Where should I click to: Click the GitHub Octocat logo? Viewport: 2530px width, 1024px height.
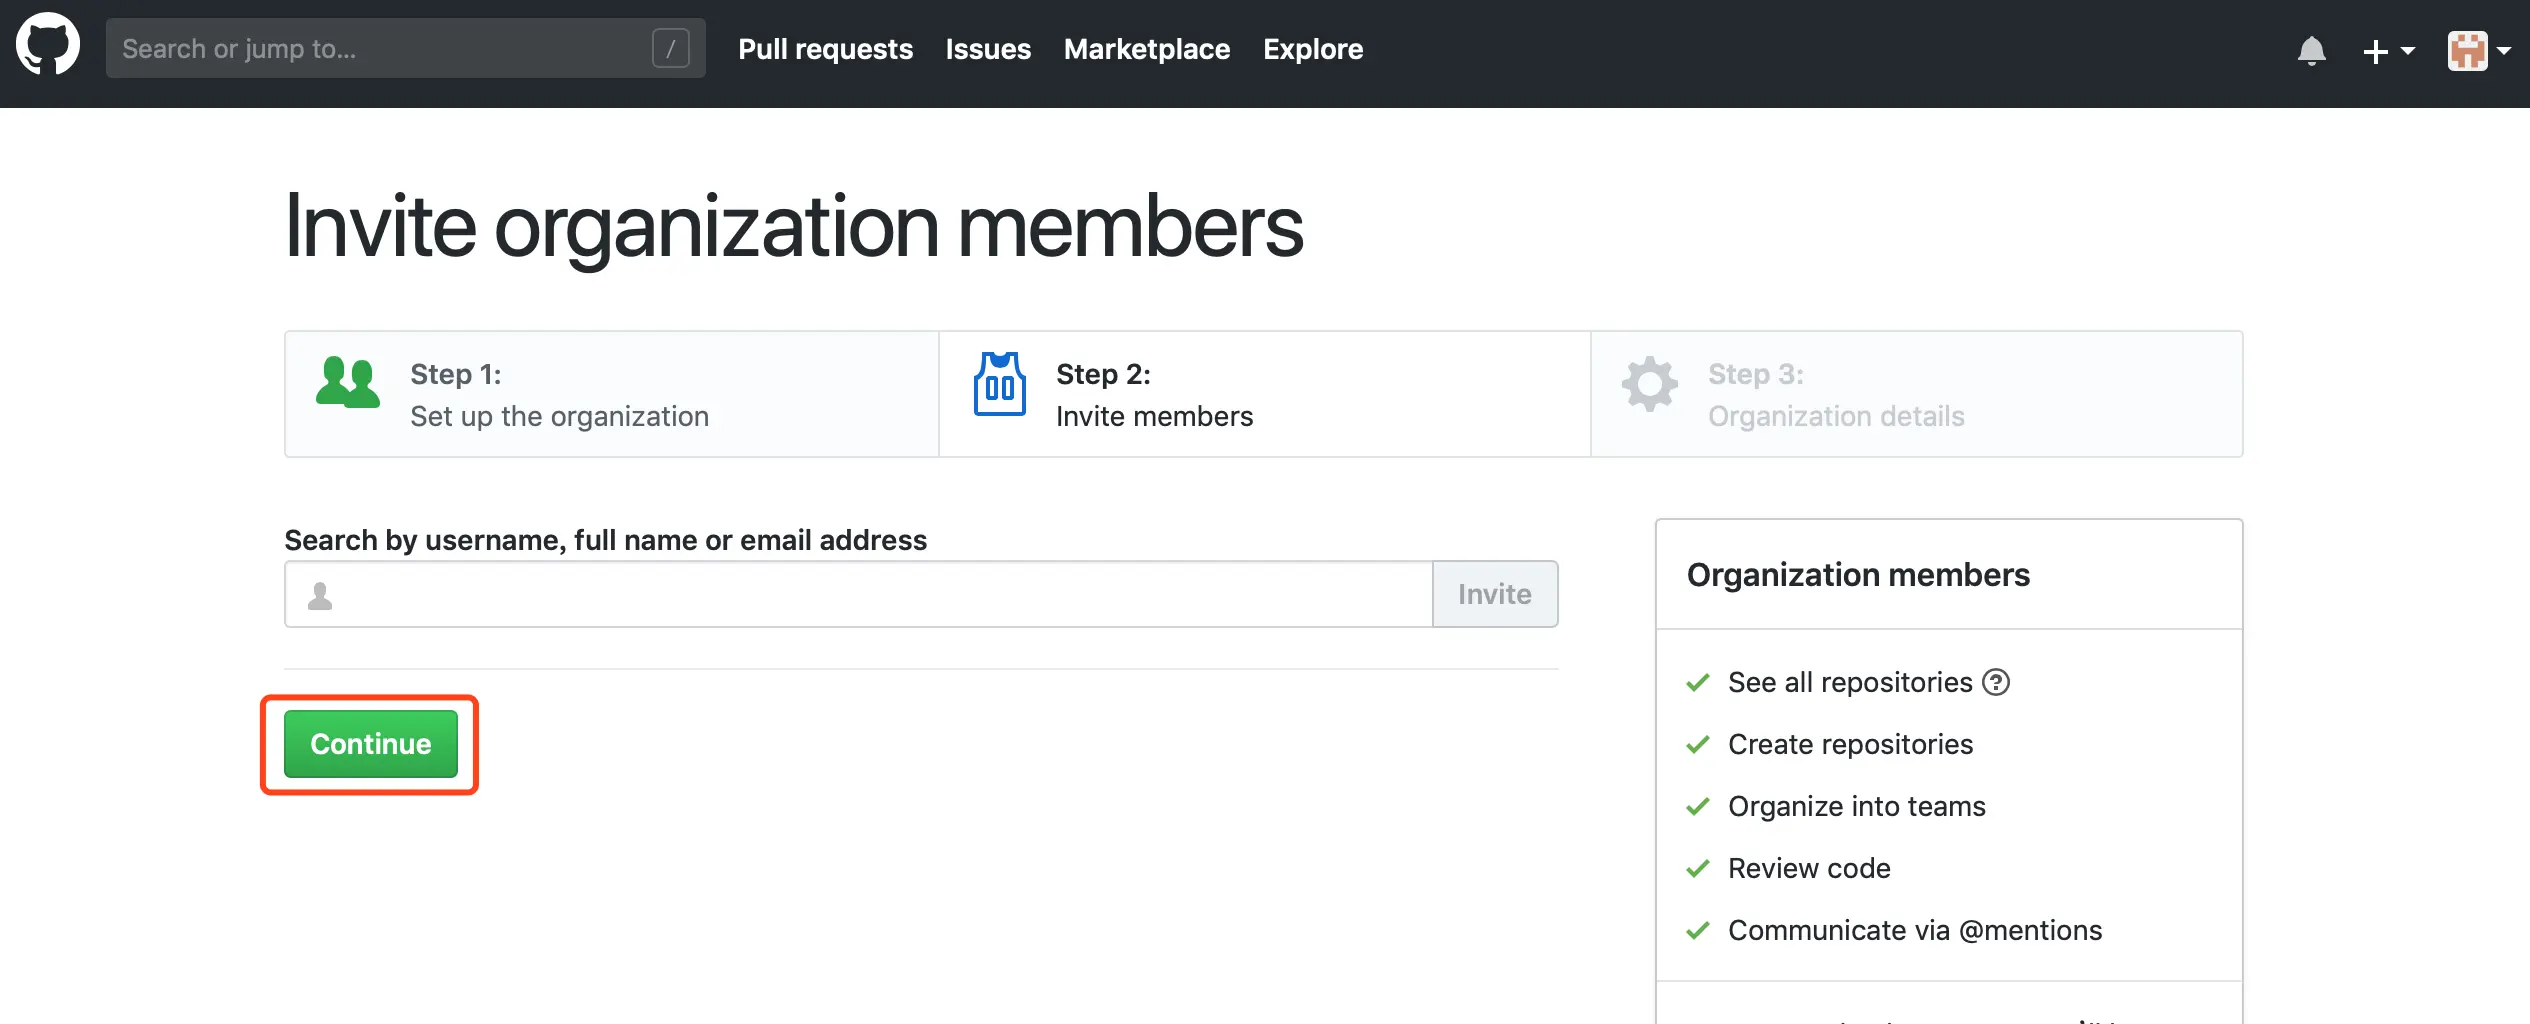(48, 46)
